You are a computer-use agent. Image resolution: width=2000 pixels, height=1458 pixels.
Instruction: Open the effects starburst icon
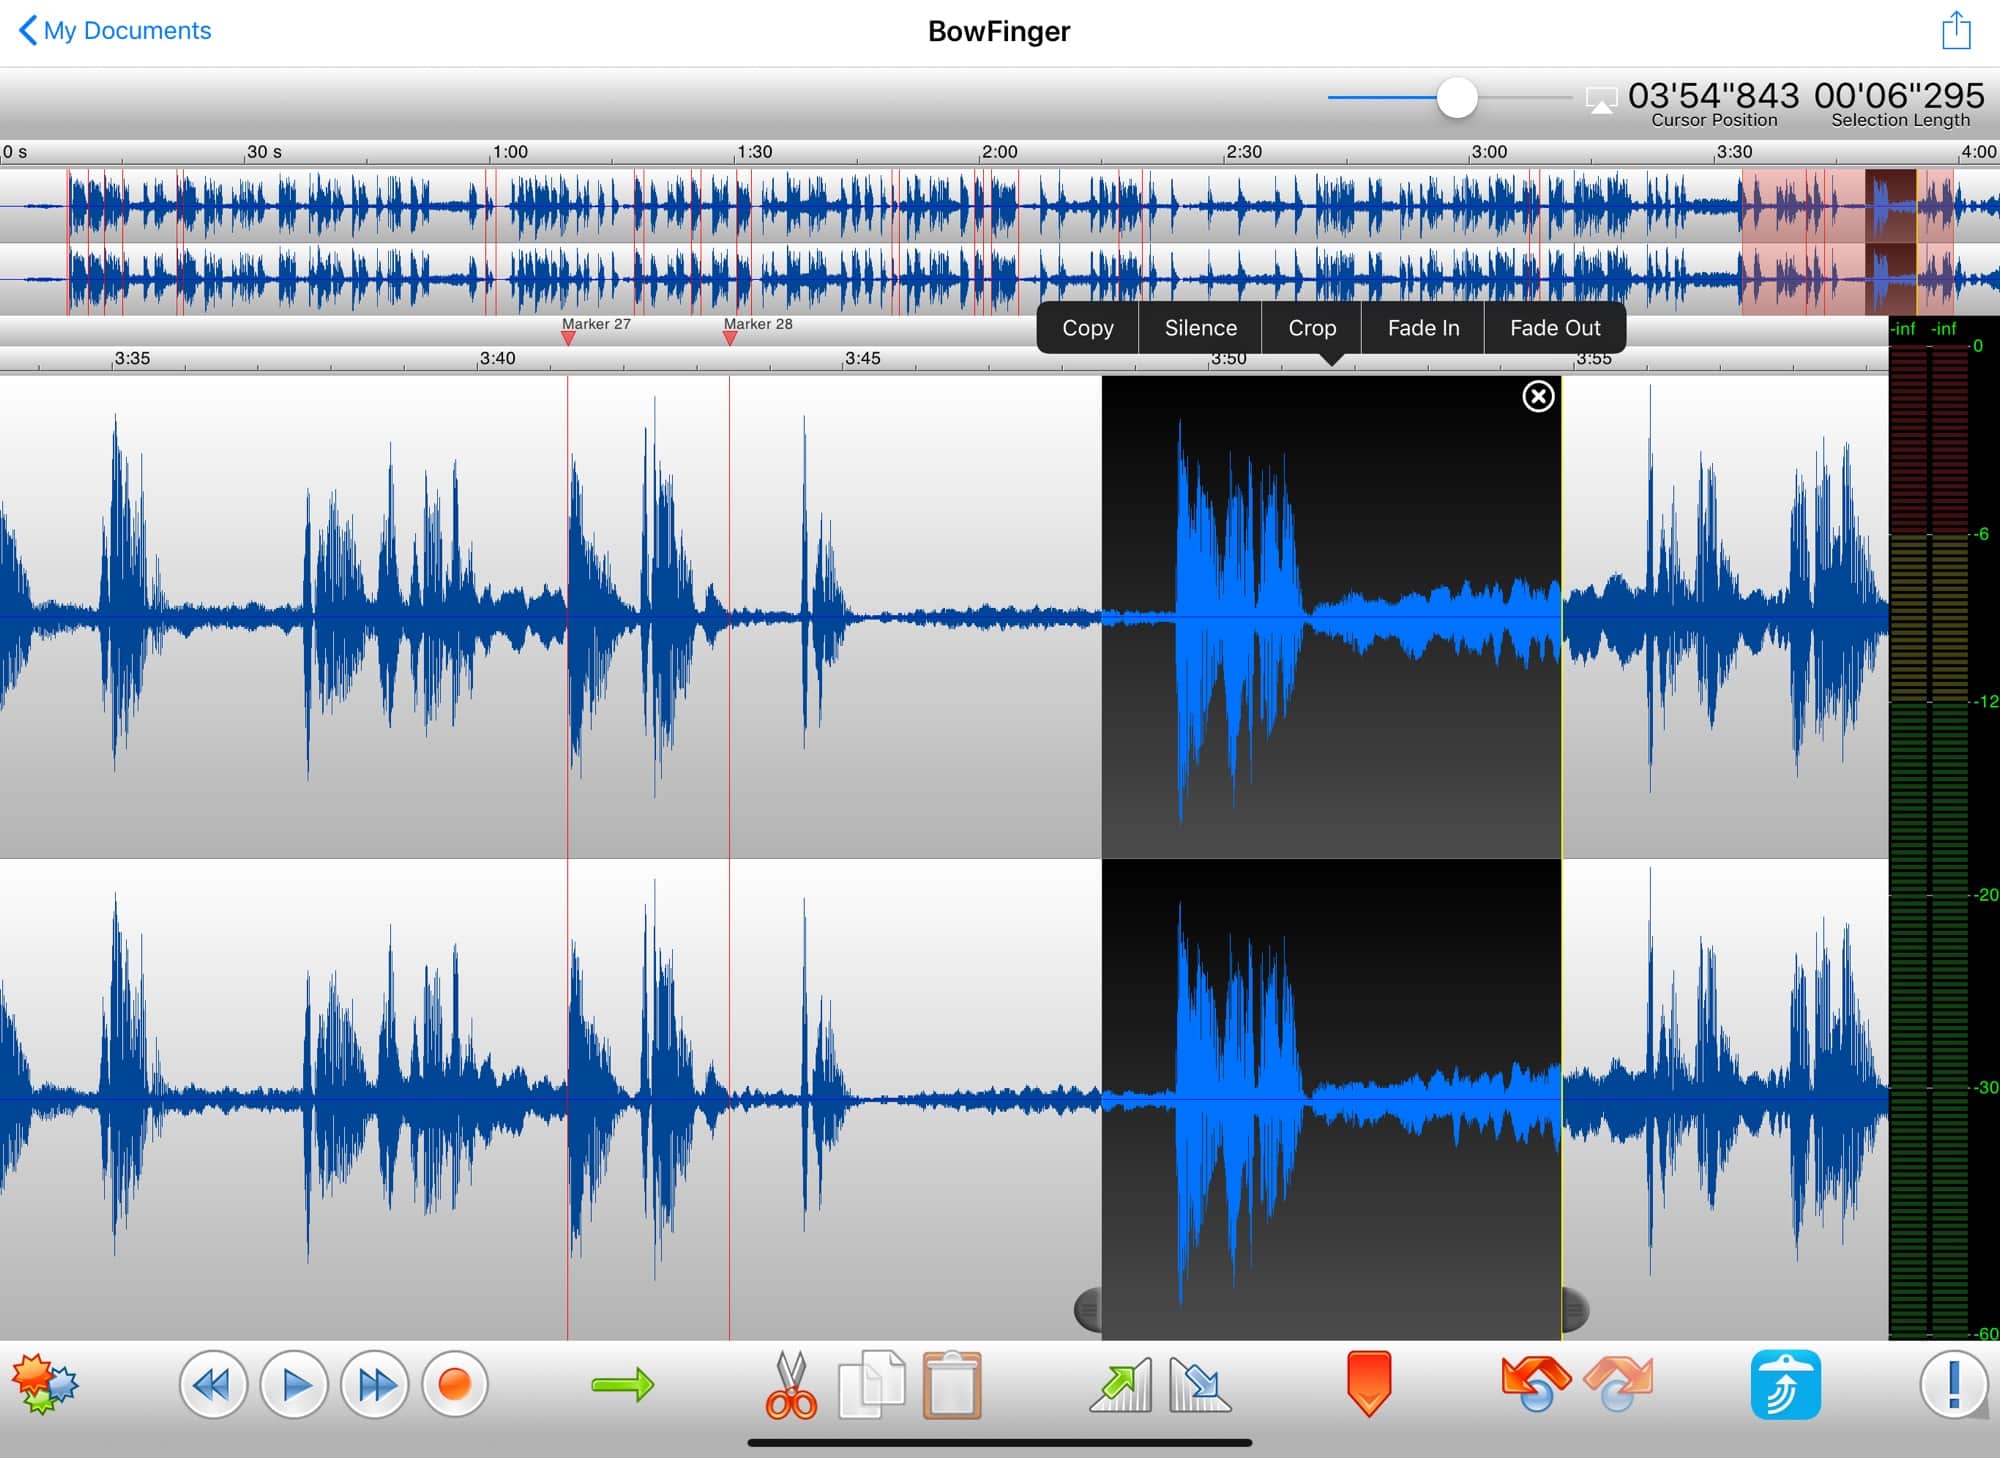[45, 1384]
